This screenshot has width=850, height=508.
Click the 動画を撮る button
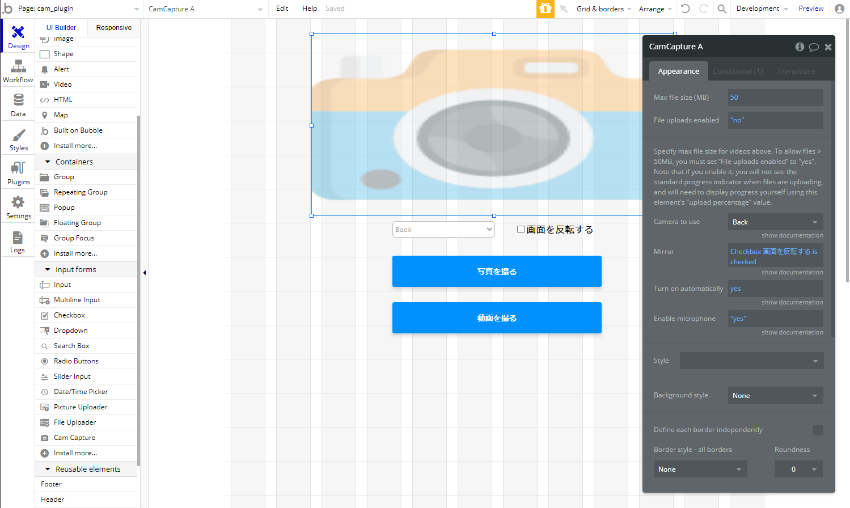coord(497,318)
